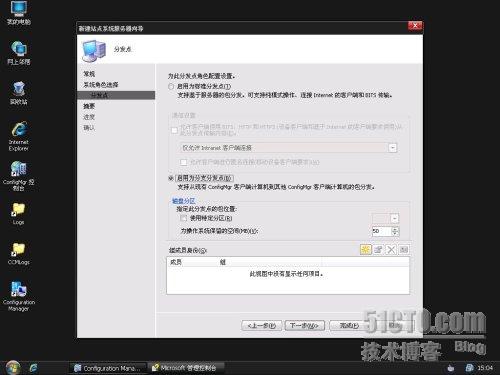Click the 完成 finish button
The height and width of the screenshot is (375, 500).
pyautogui.click(x=349, y=326)
